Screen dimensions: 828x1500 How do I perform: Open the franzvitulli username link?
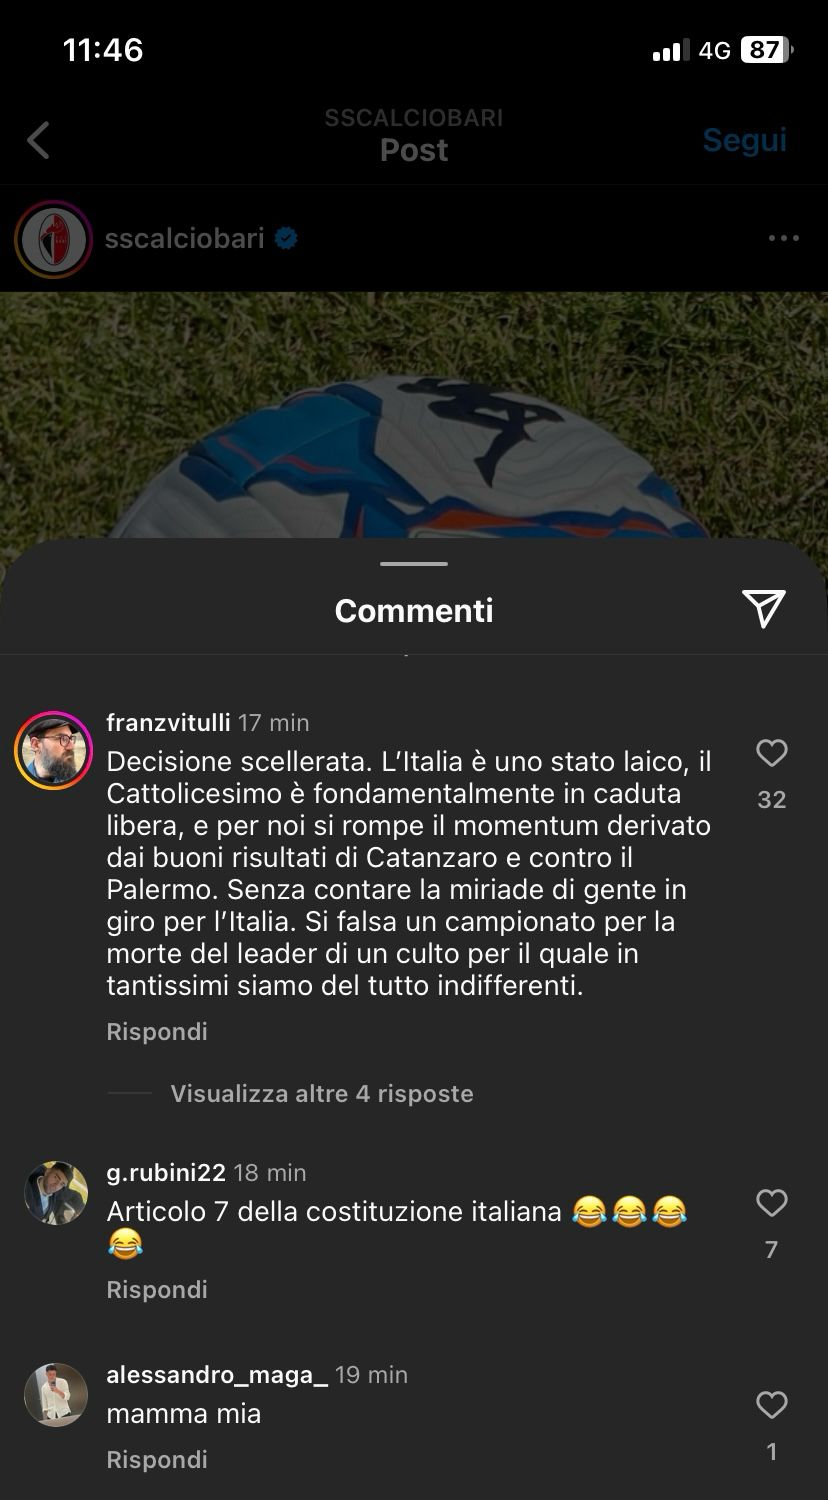point(168,722)
